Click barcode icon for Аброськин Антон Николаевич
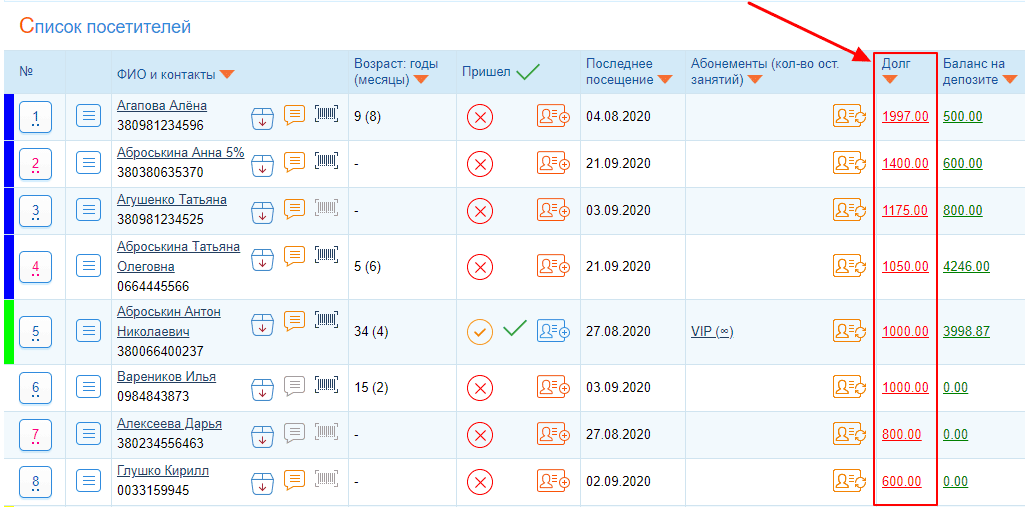 [x=326, y=320]
